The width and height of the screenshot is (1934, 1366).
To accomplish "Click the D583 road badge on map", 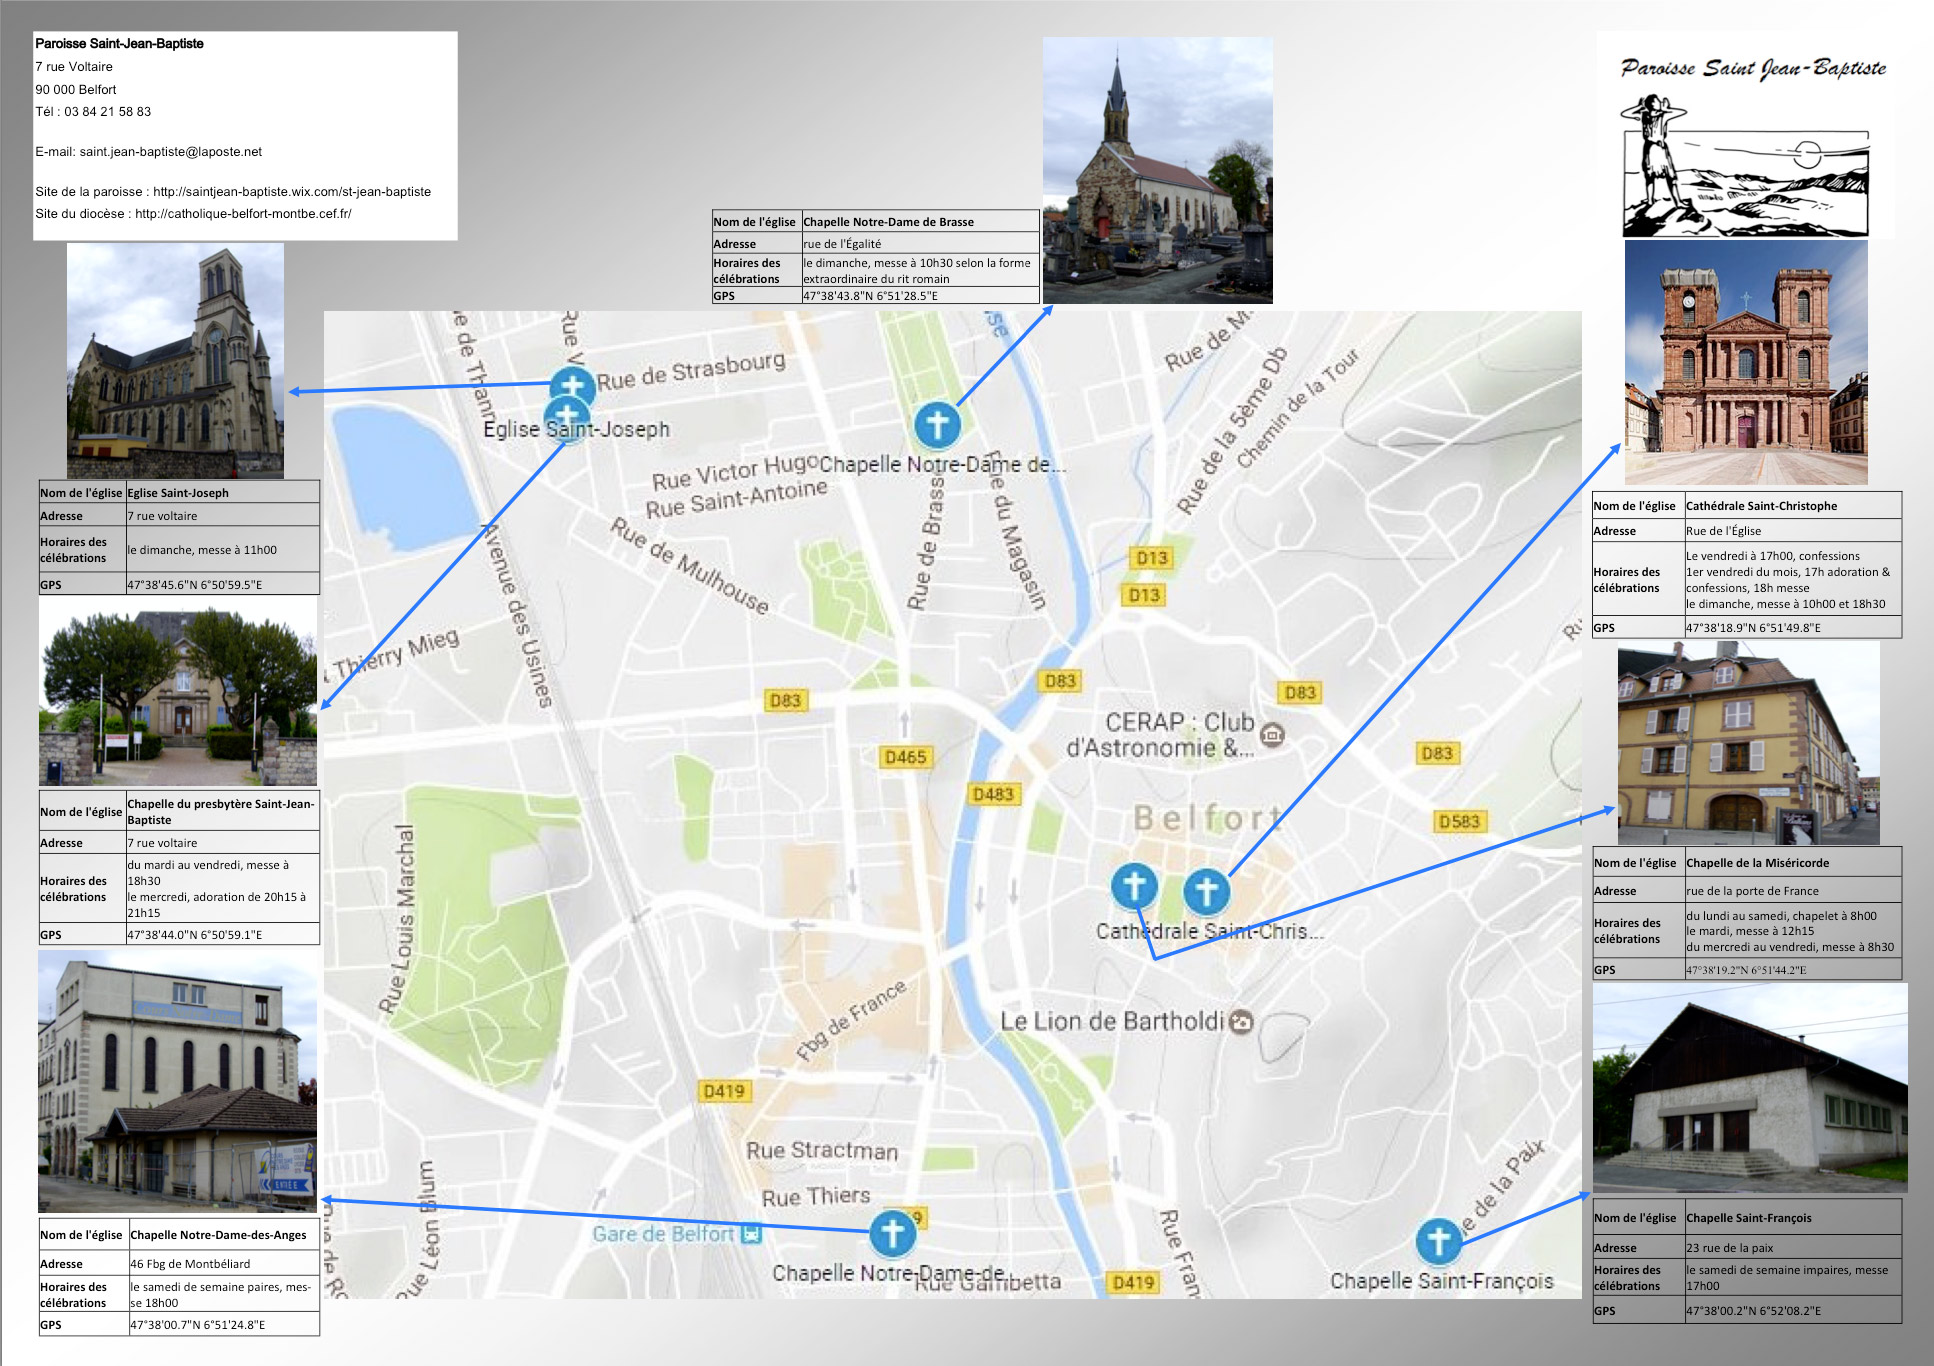I will click(1459, 821).
